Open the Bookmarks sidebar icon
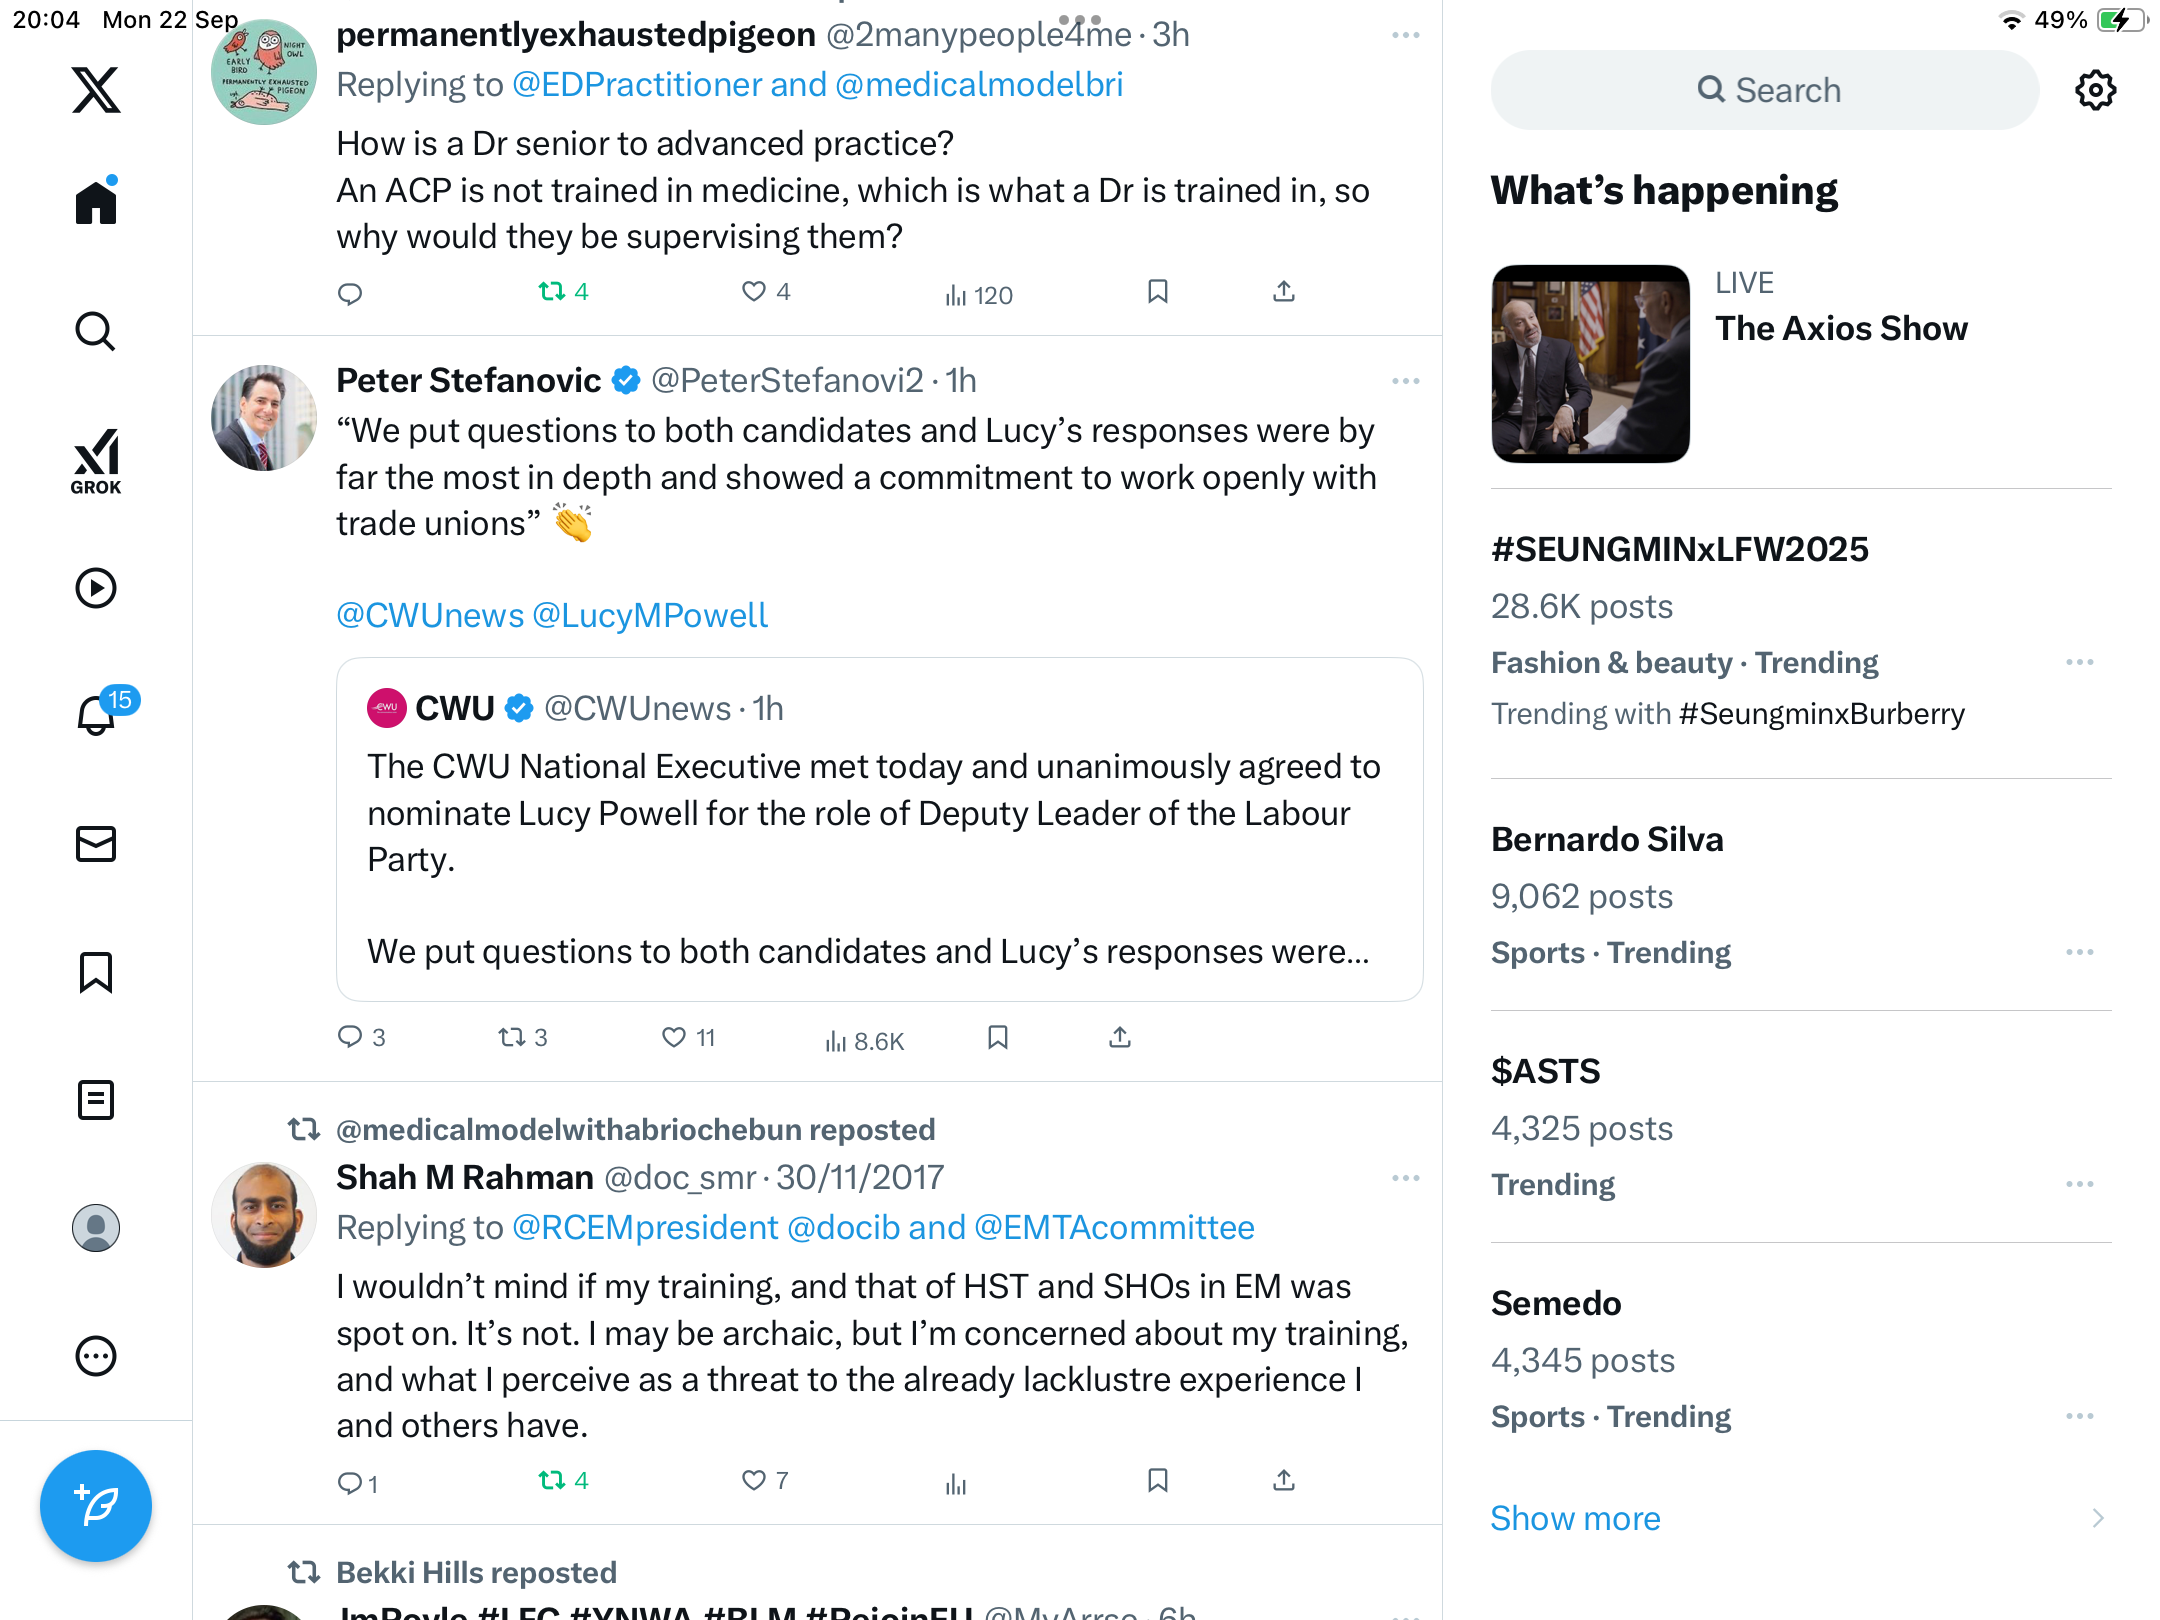 point(96,972)
